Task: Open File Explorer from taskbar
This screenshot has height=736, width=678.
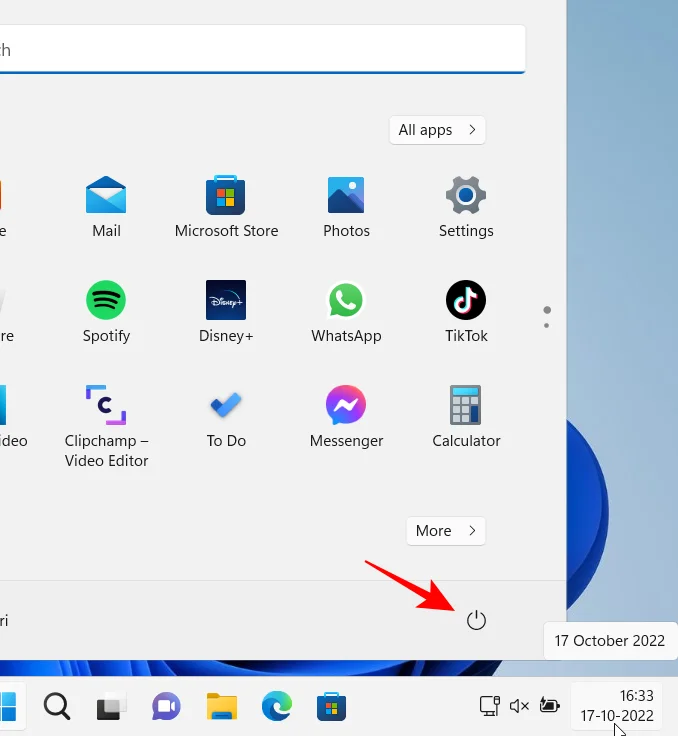Action: 222,706
